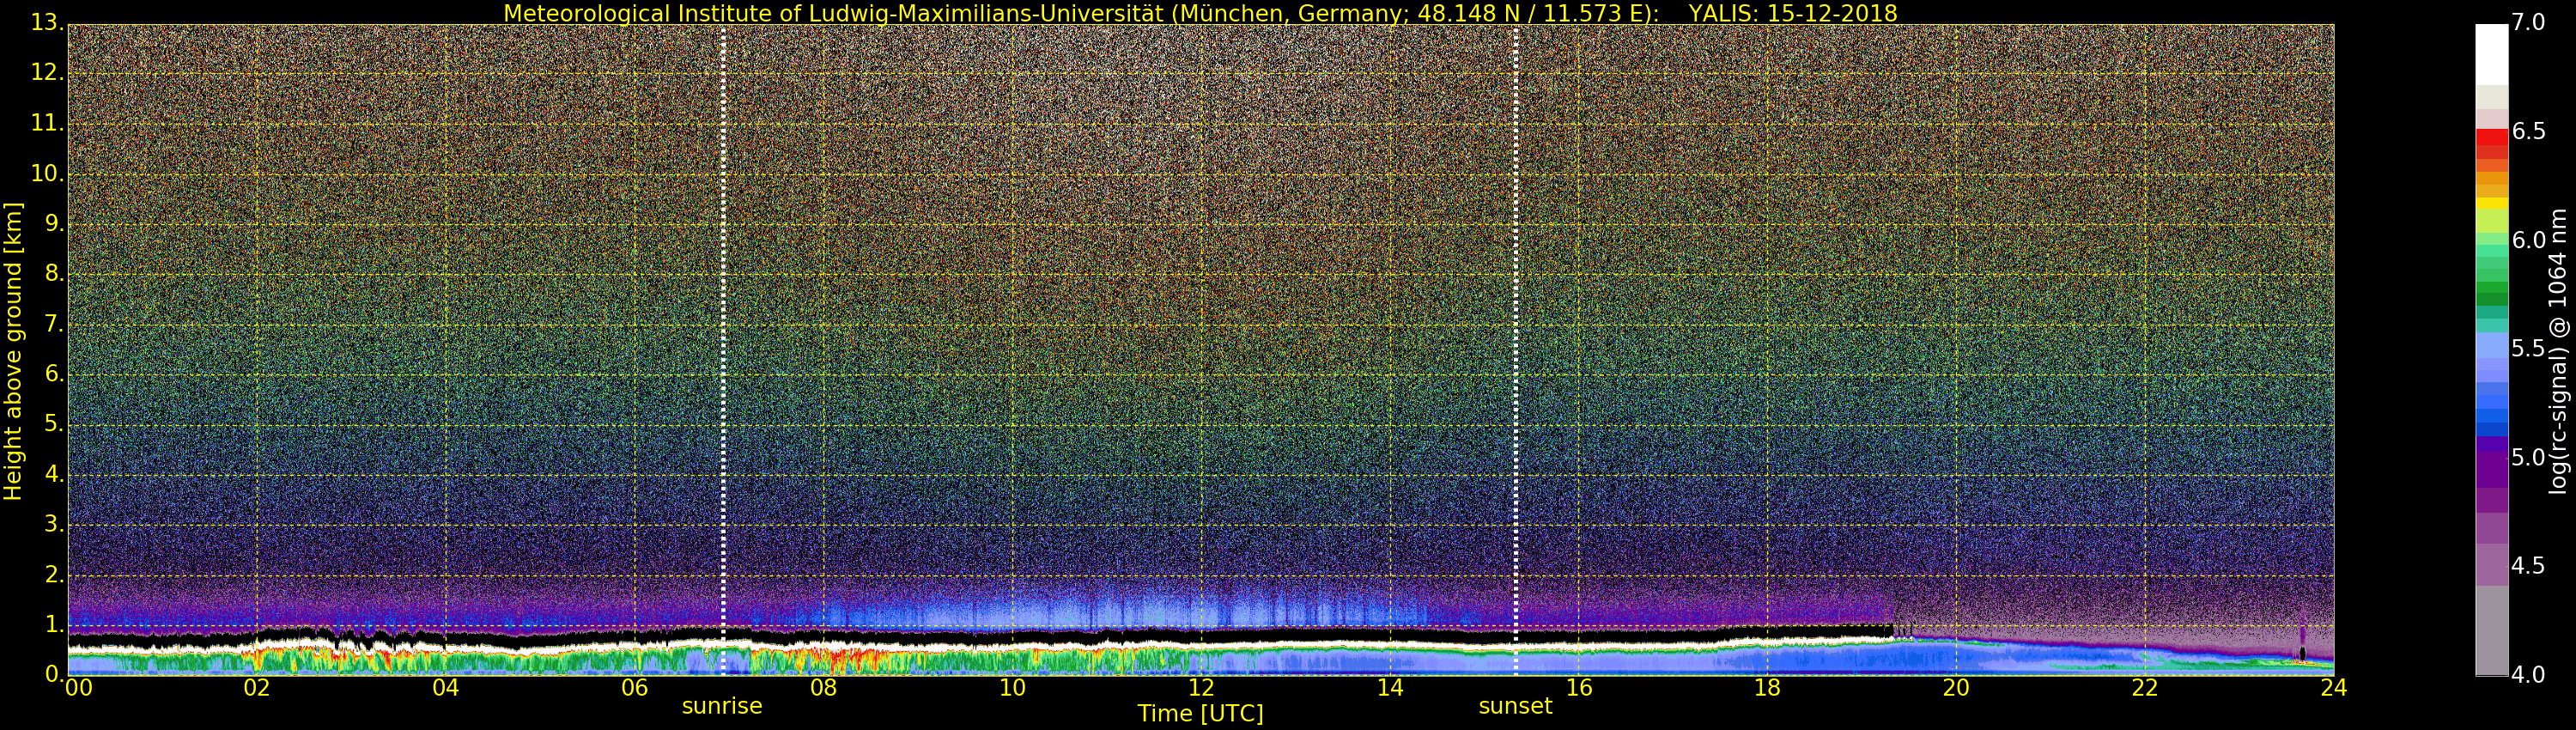
Task: Click the gray bottom segment of the colorbar
Action: tap(2491, 630)
